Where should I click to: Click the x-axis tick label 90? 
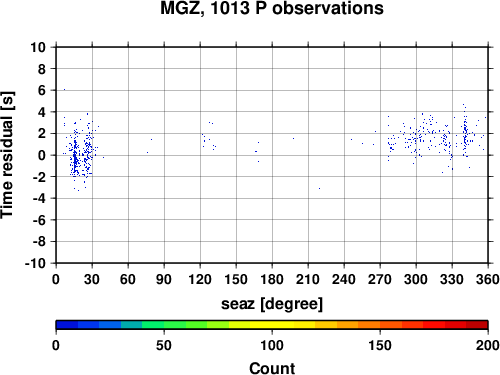pyautogui.click(x=164, y=279)
